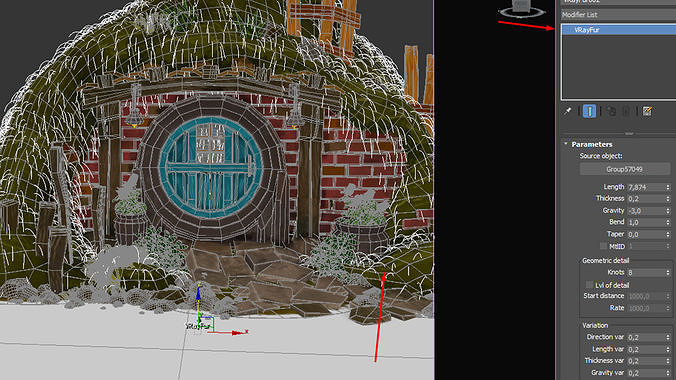This screenshot has width=676, height=380.
Task: Click the Thickness var spinner arrows
Action: coord(668,361)
